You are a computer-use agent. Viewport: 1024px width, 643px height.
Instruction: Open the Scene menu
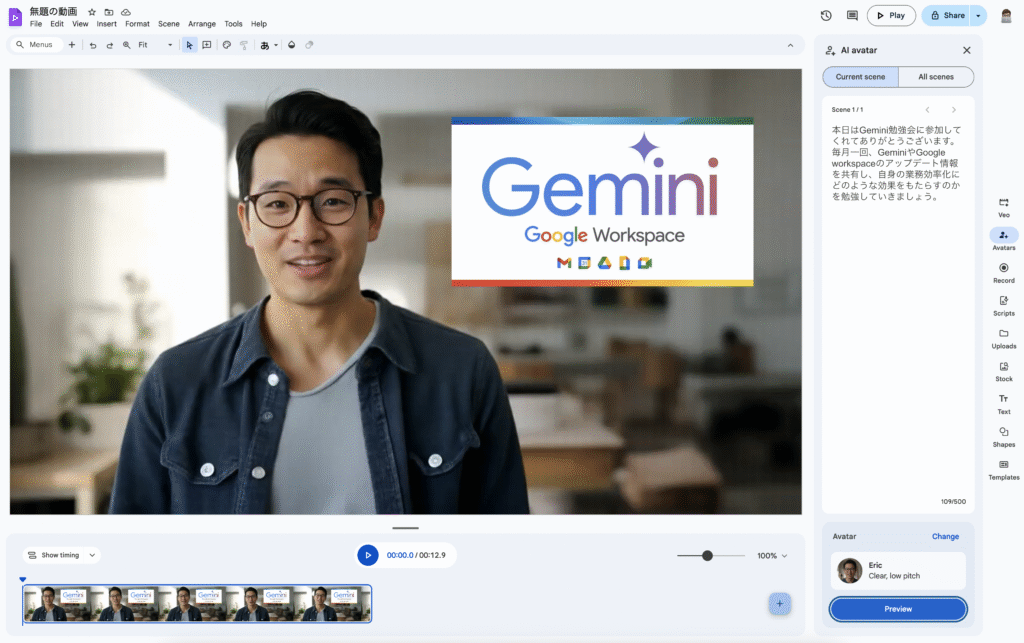pos(168,24)
